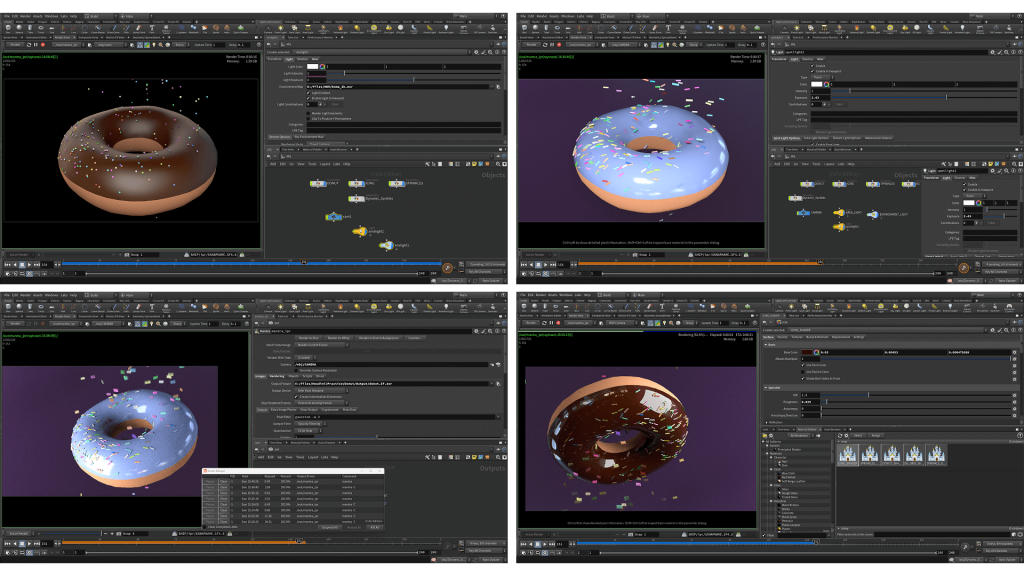The width and height of the screenshot is (1024, 576).
Task: Toggle Enable Light In Viewport in top-left window
Action: pos(309,98)
